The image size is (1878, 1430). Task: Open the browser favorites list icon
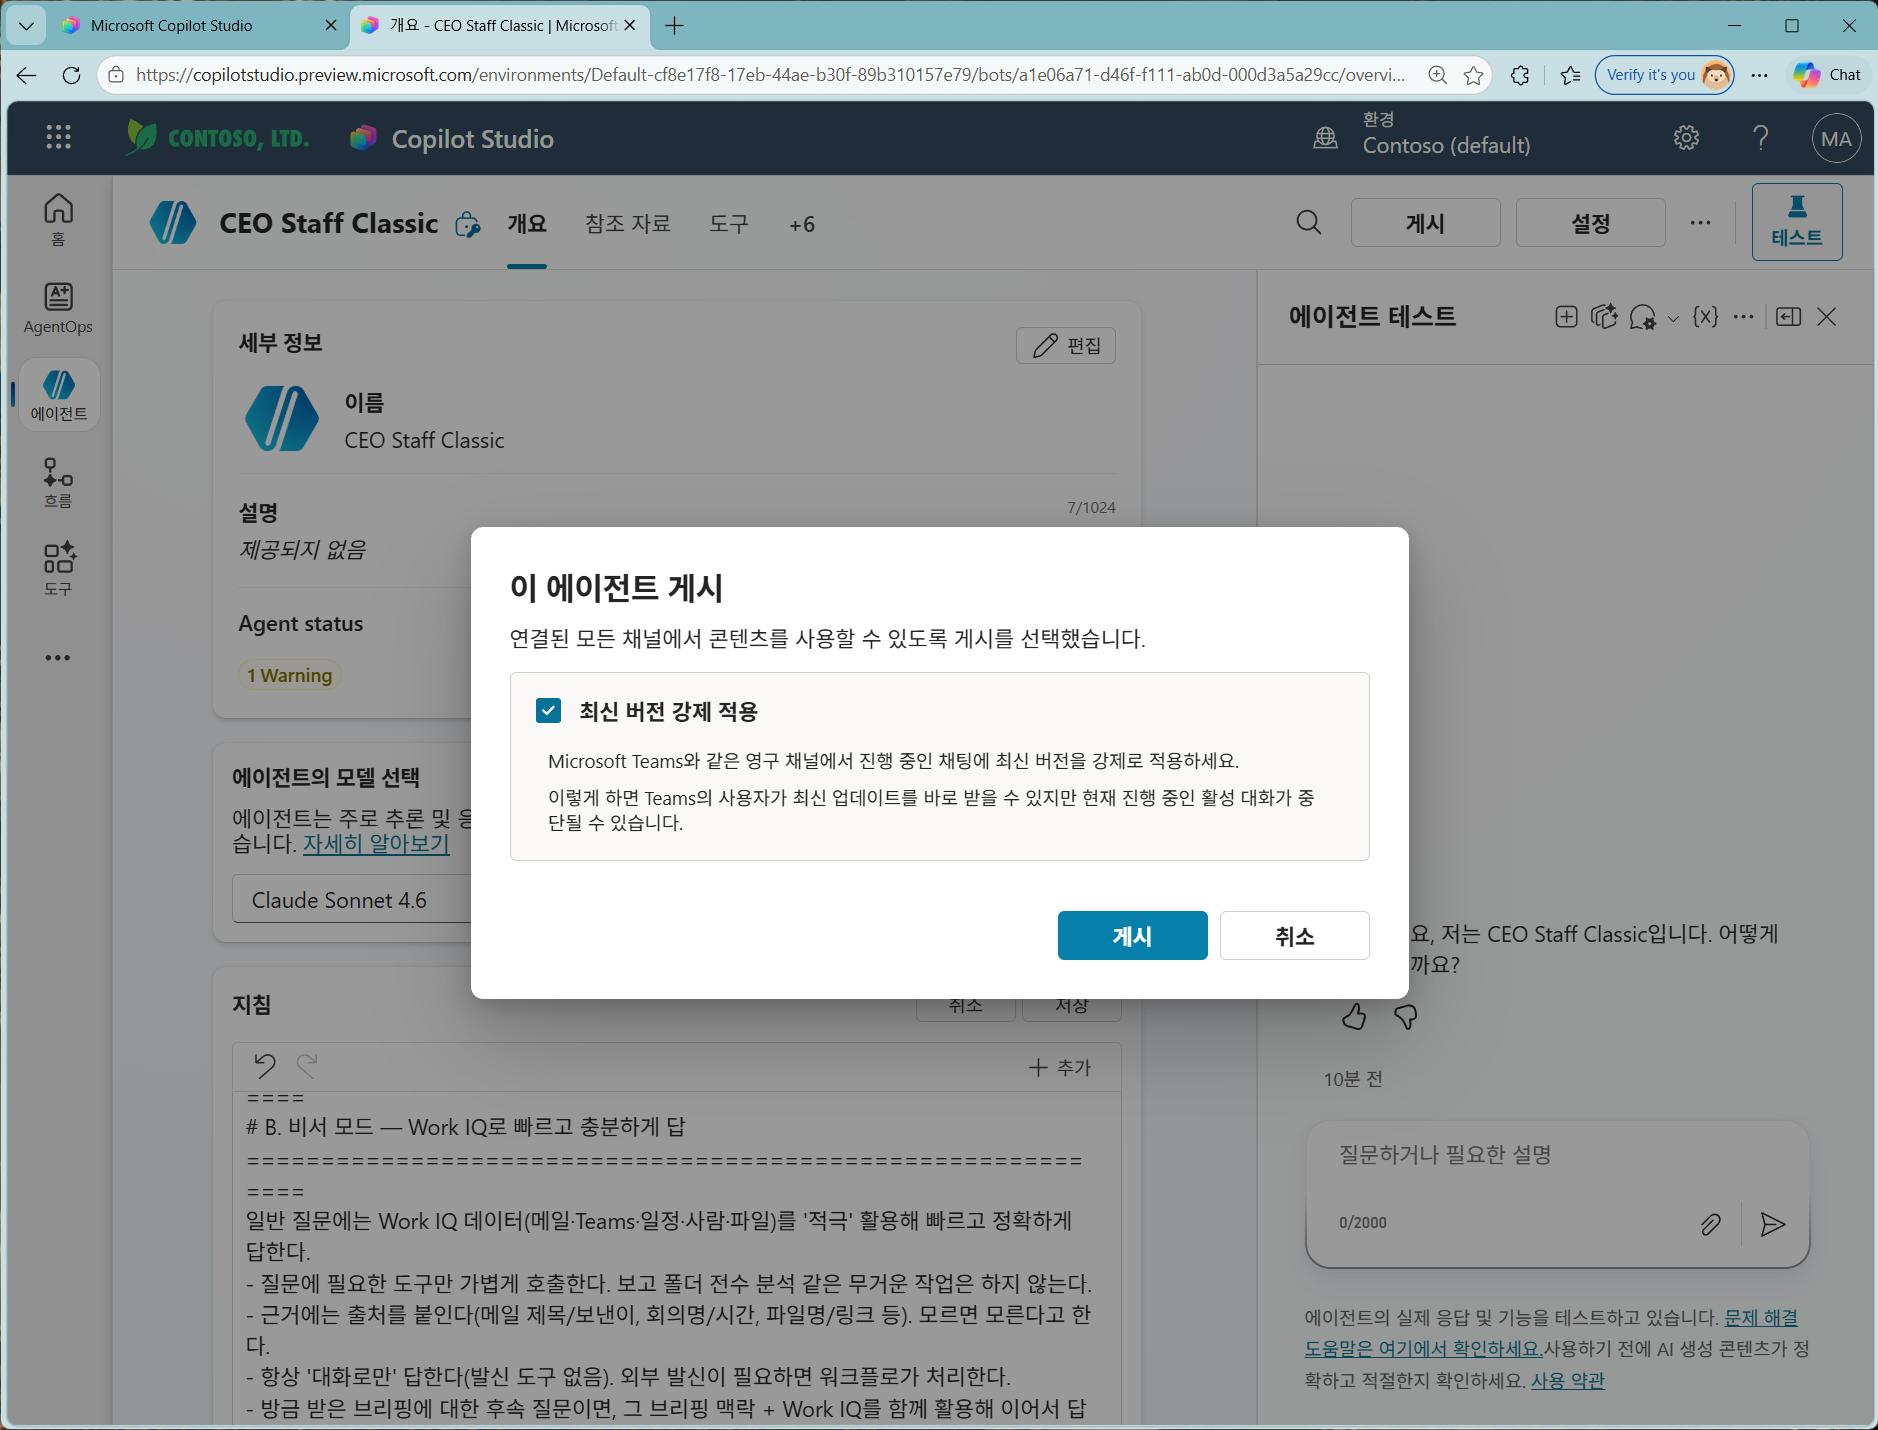(1571, 75)
